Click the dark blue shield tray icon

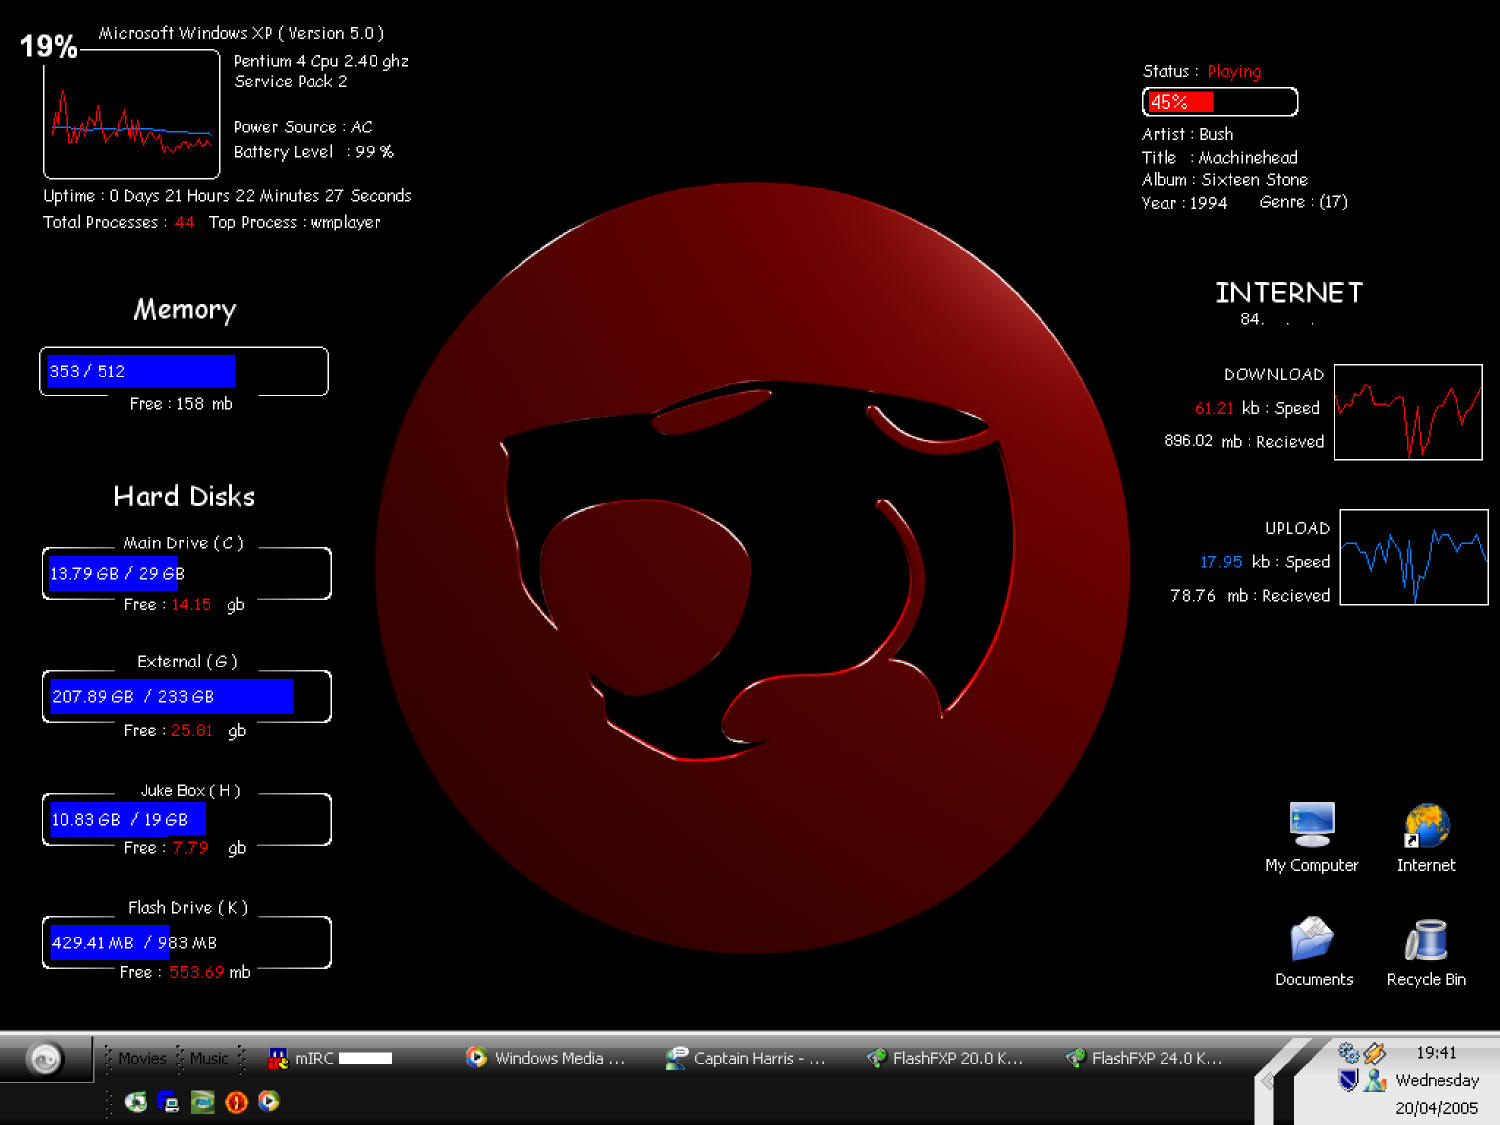pos(1348,1080)
